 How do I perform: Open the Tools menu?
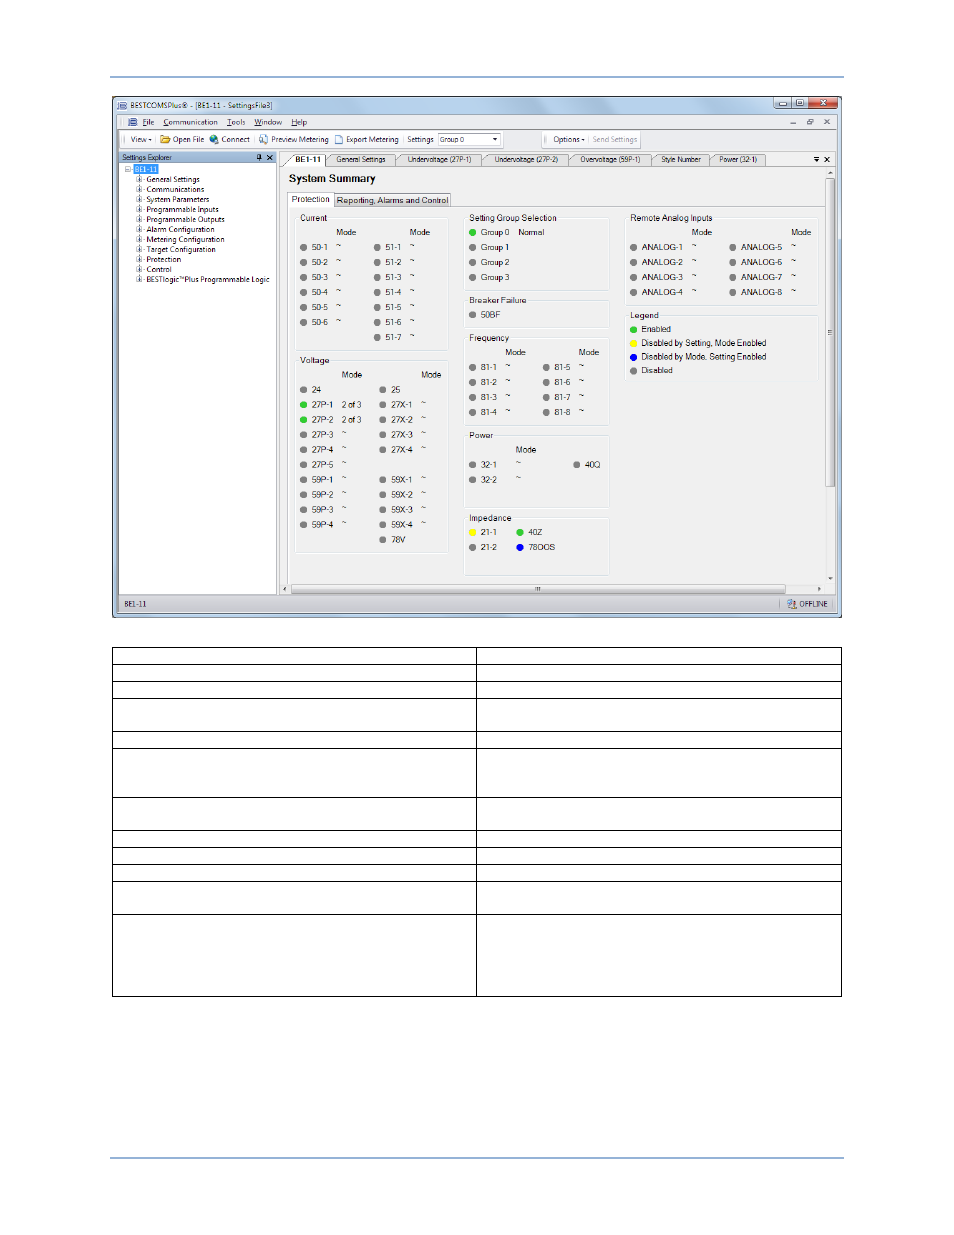coord(236,122)
